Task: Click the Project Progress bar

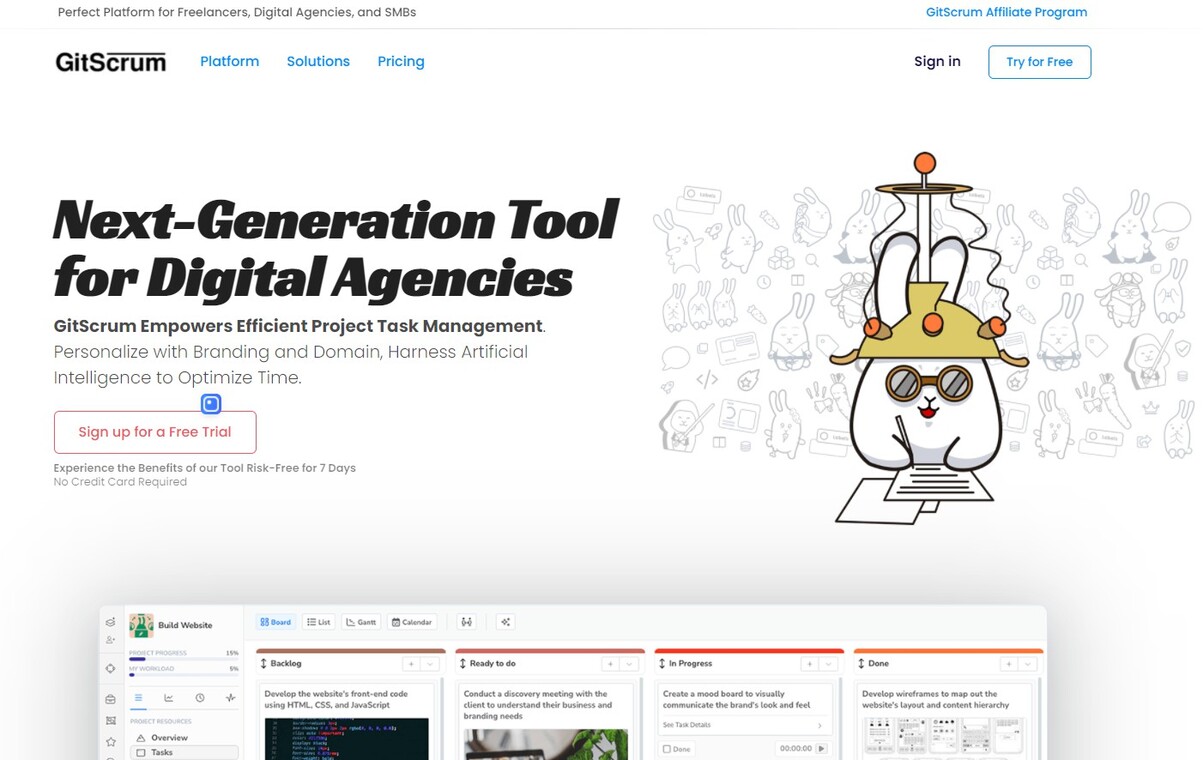Action: (184, 659)
